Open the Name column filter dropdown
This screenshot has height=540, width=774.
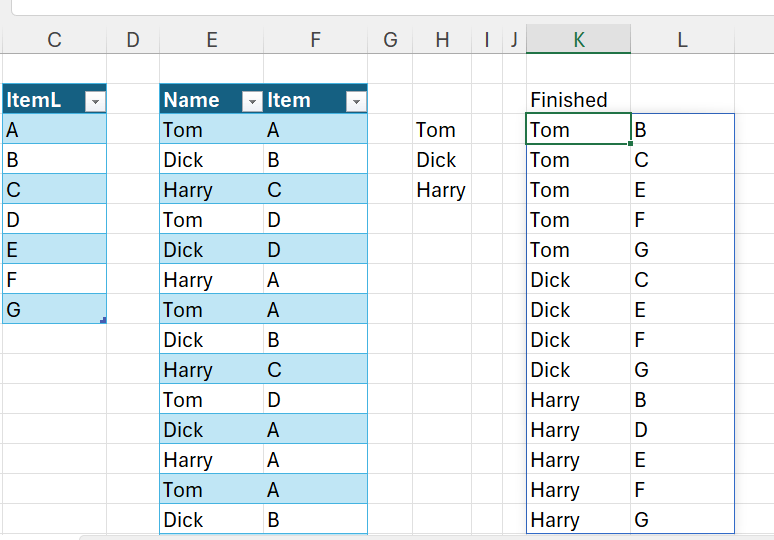[x=252, y=101]
